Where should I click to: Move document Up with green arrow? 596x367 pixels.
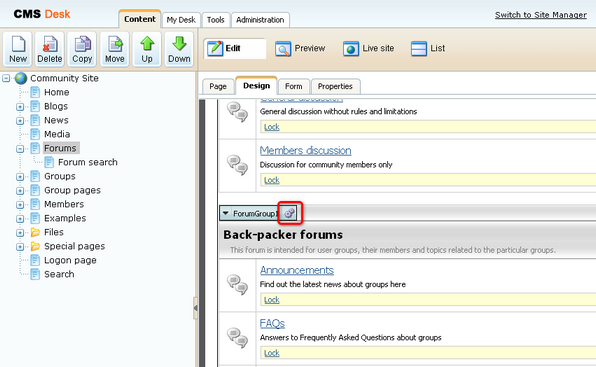[x=147, y=49]
